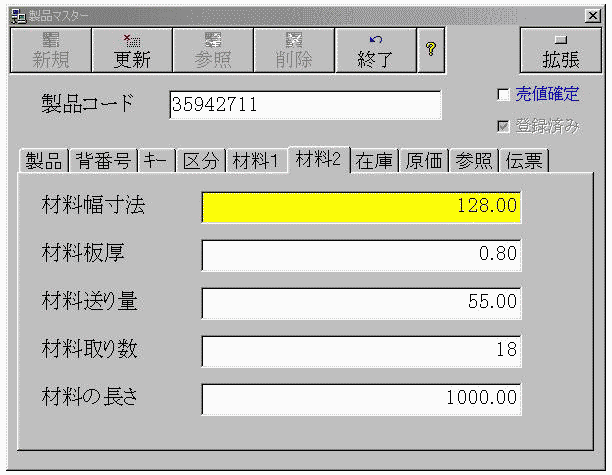Open help with the question mark icon
612x475 pixels.
click(x=431, y=50)
